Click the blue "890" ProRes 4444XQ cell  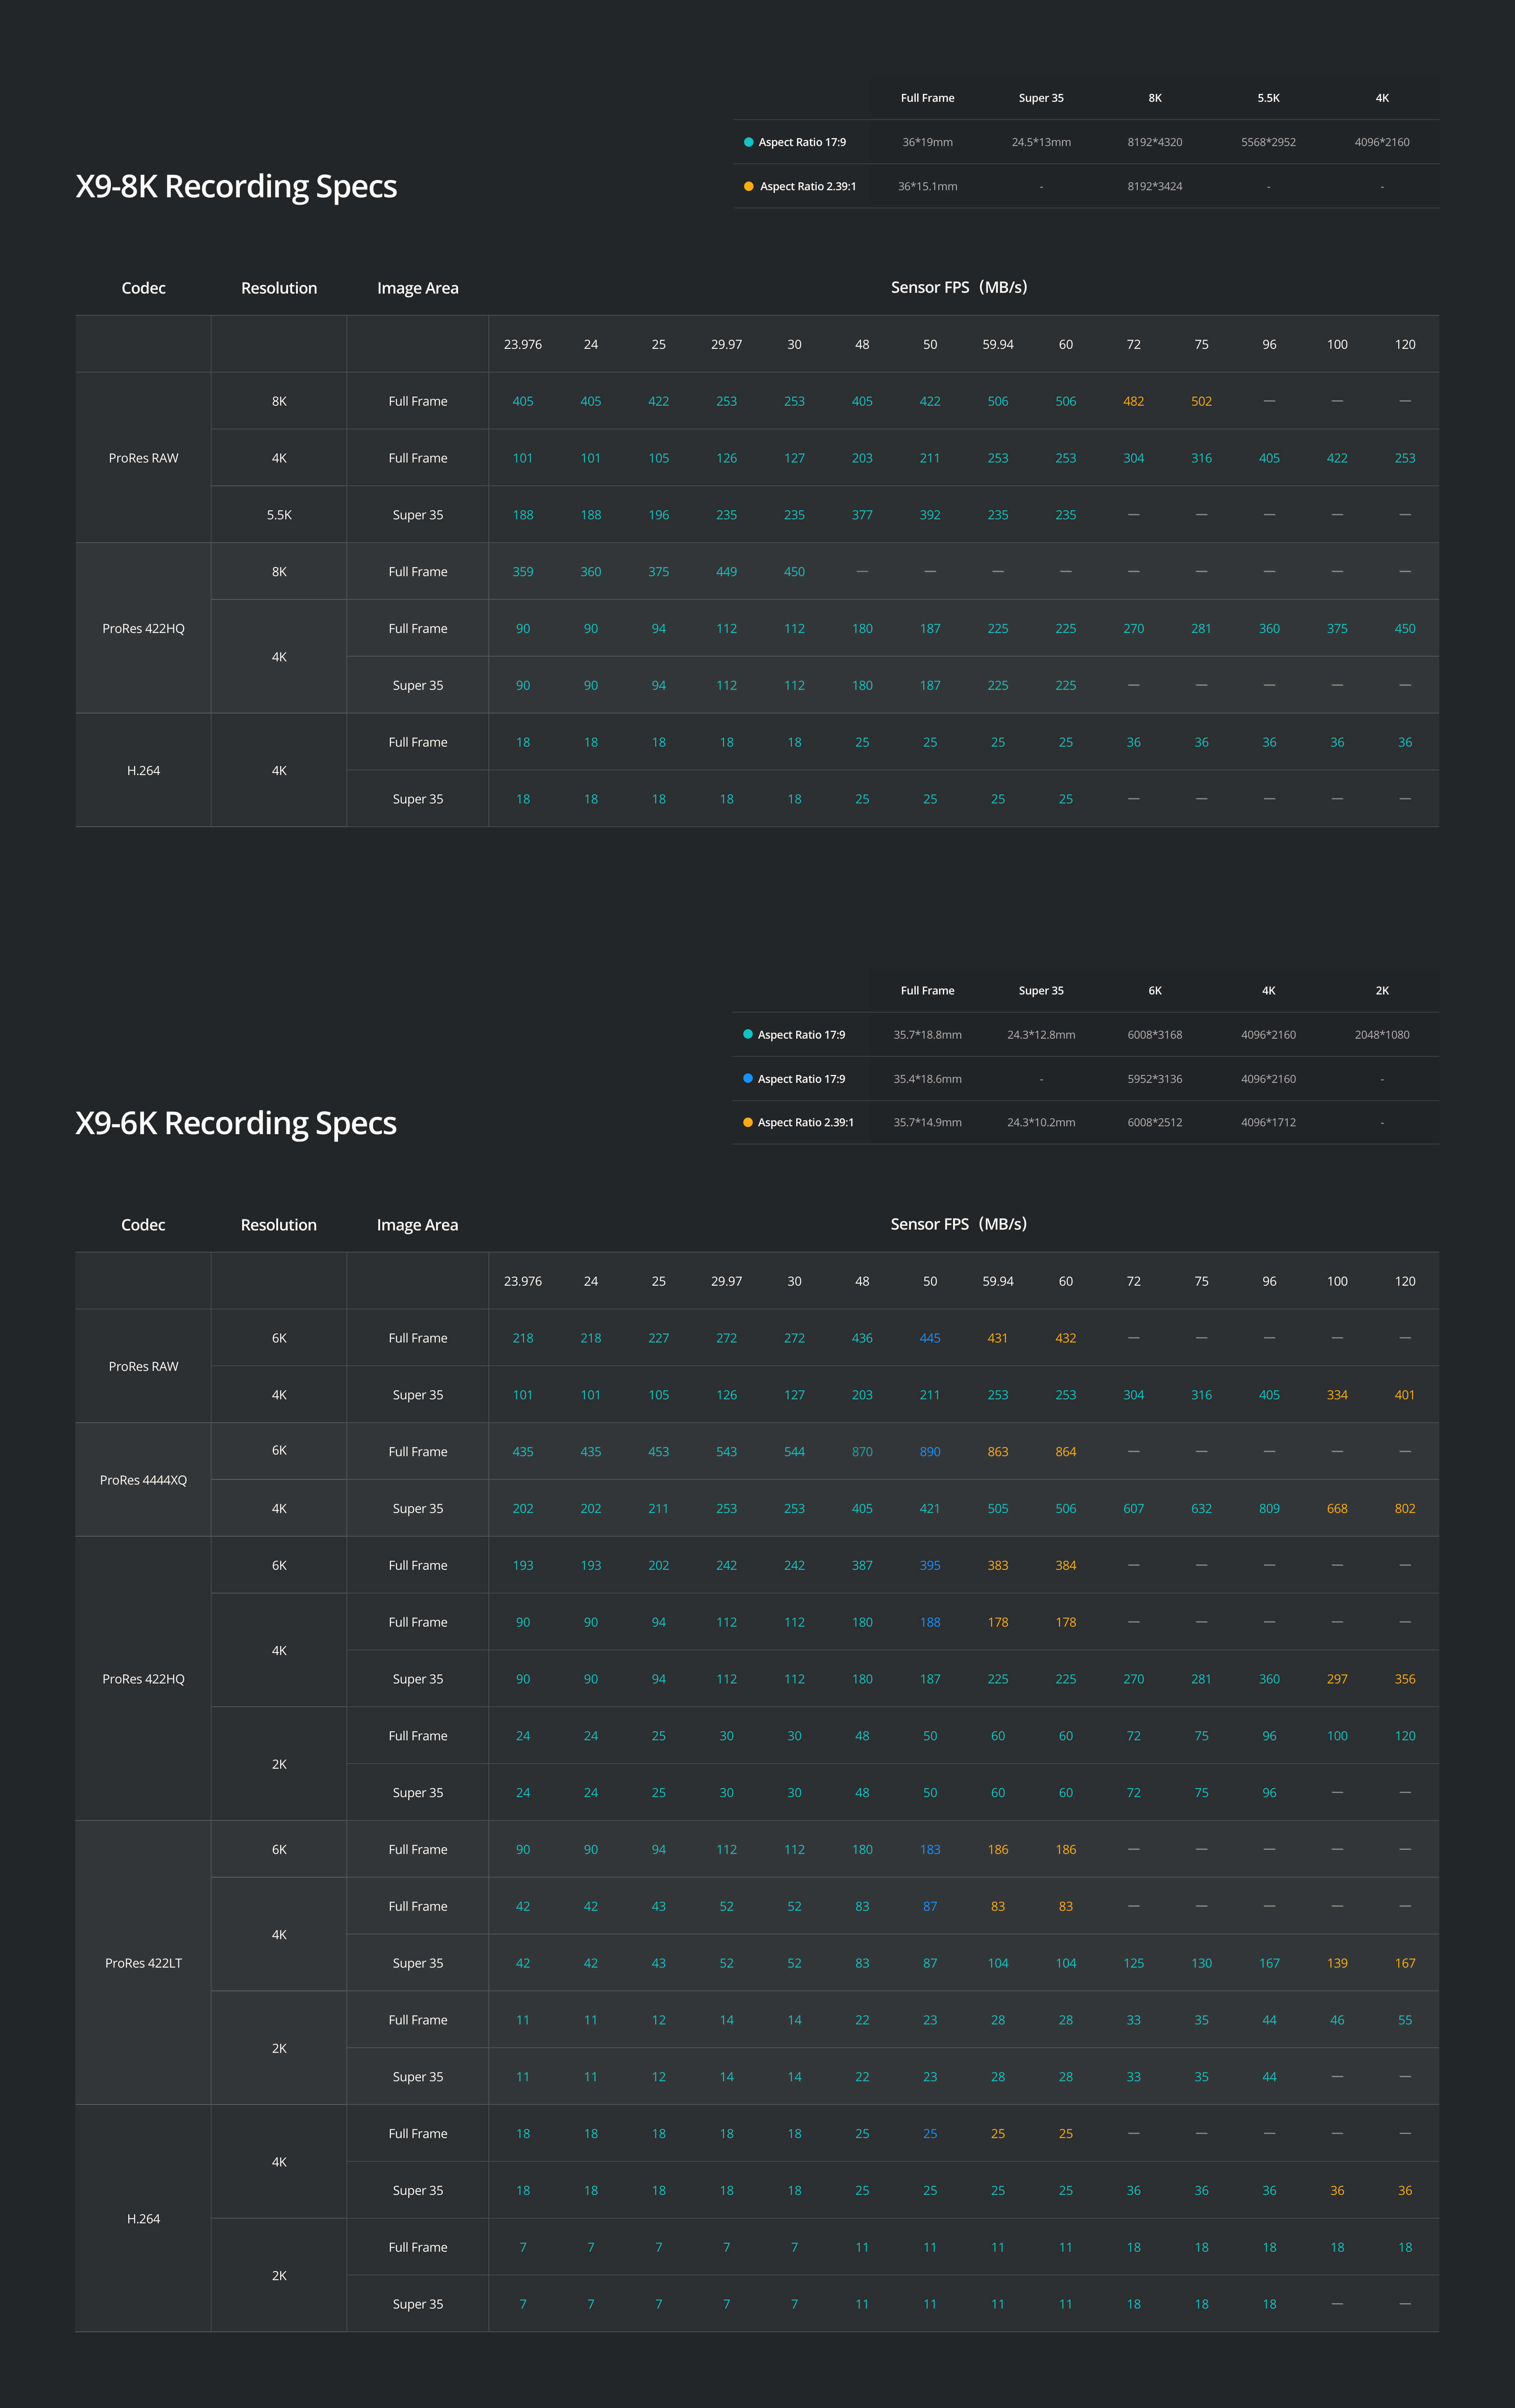930,1452
